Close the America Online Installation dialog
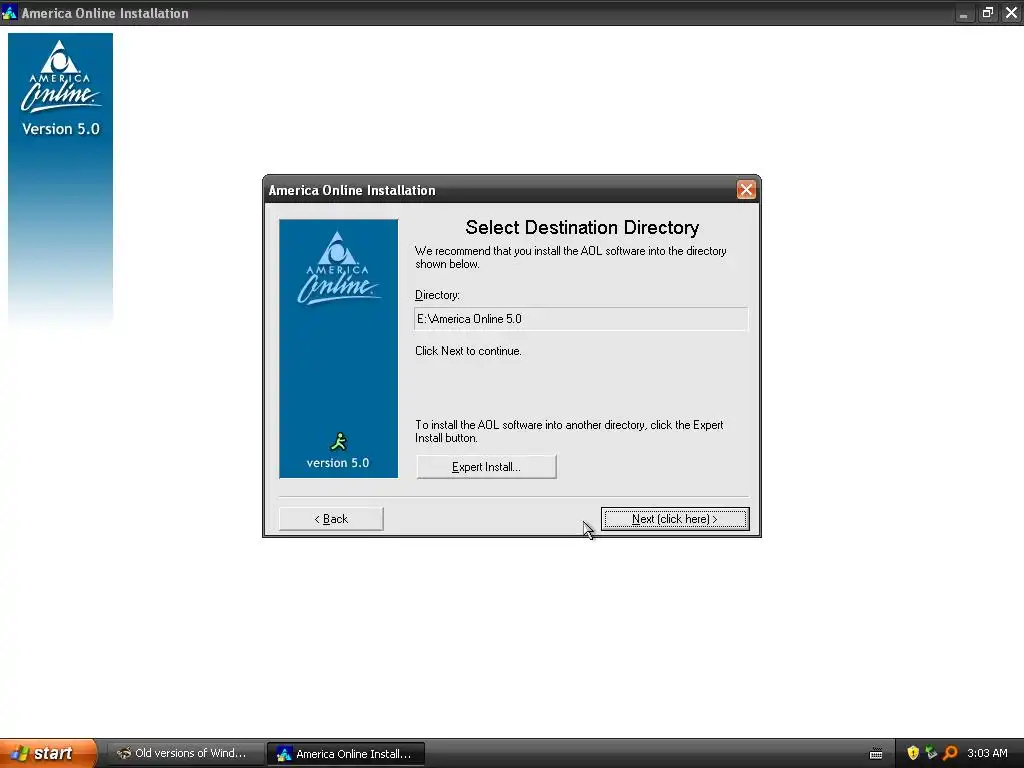This screenshot has width=1024, height=768. coord(746,189)
